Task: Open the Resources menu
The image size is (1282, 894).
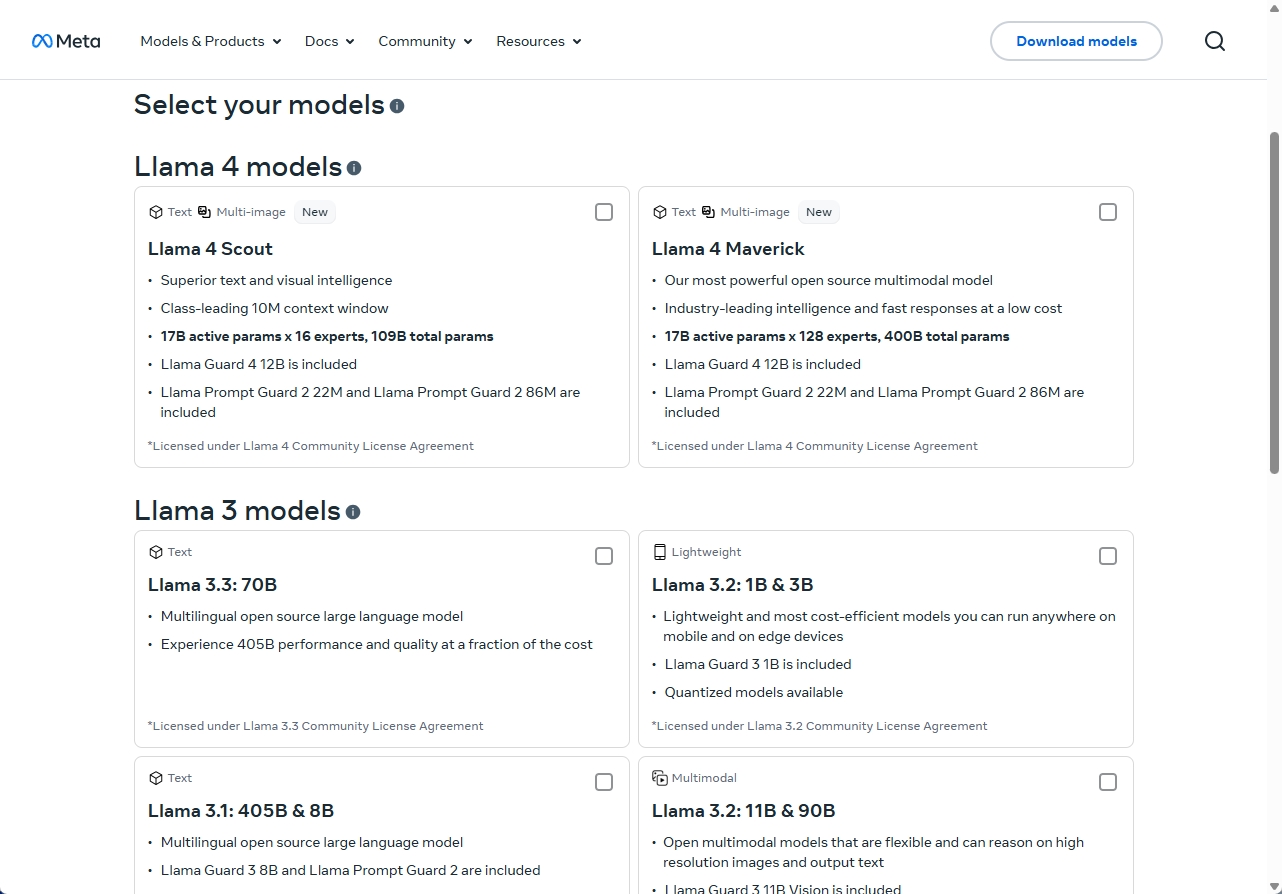Action: point(538,41)
